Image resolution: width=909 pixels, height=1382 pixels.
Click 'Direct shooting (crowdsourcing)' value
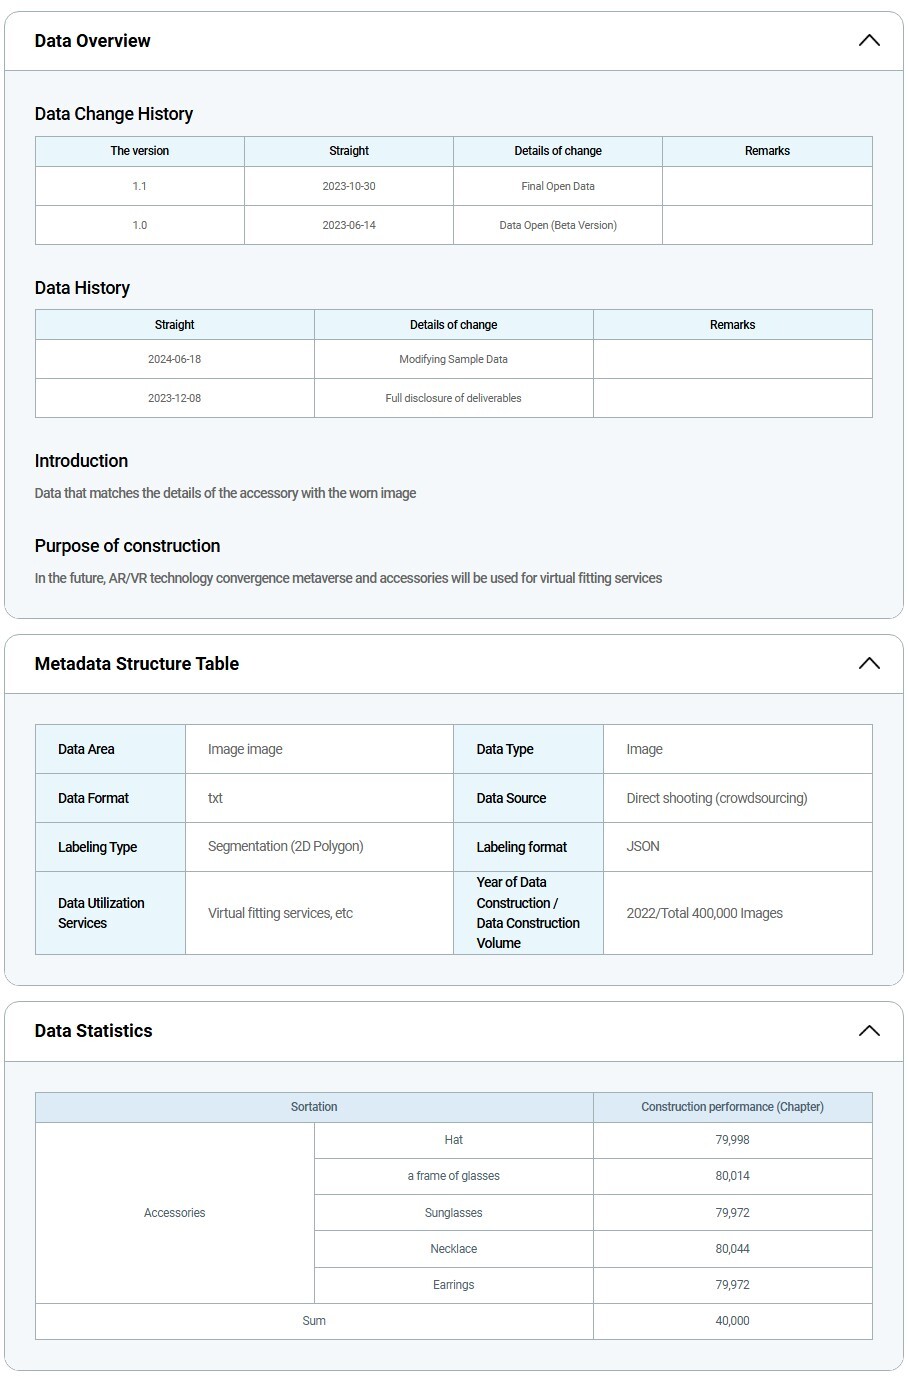(x=716, y=798)
